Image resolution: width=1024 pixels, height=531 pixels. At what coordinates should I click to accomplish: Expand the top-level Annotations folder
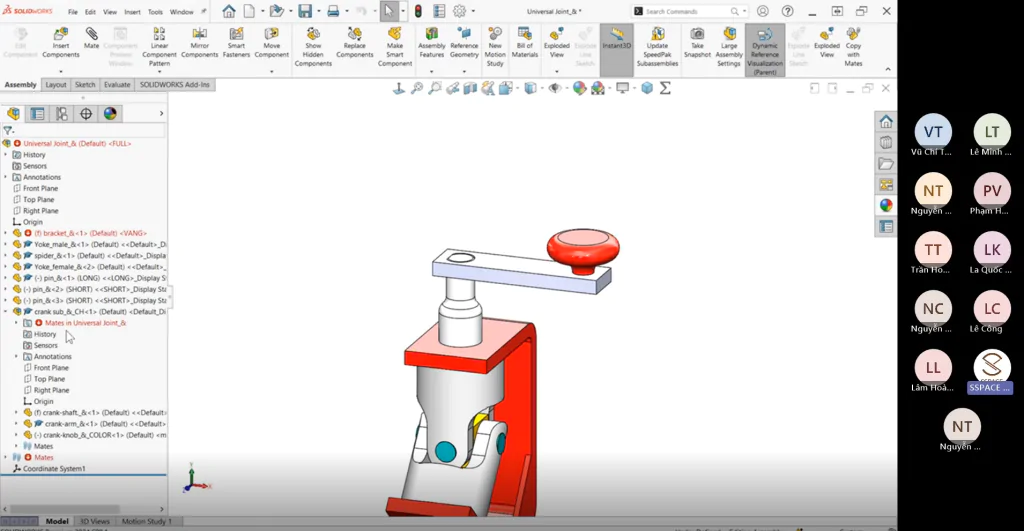click(x=6, y=177)
